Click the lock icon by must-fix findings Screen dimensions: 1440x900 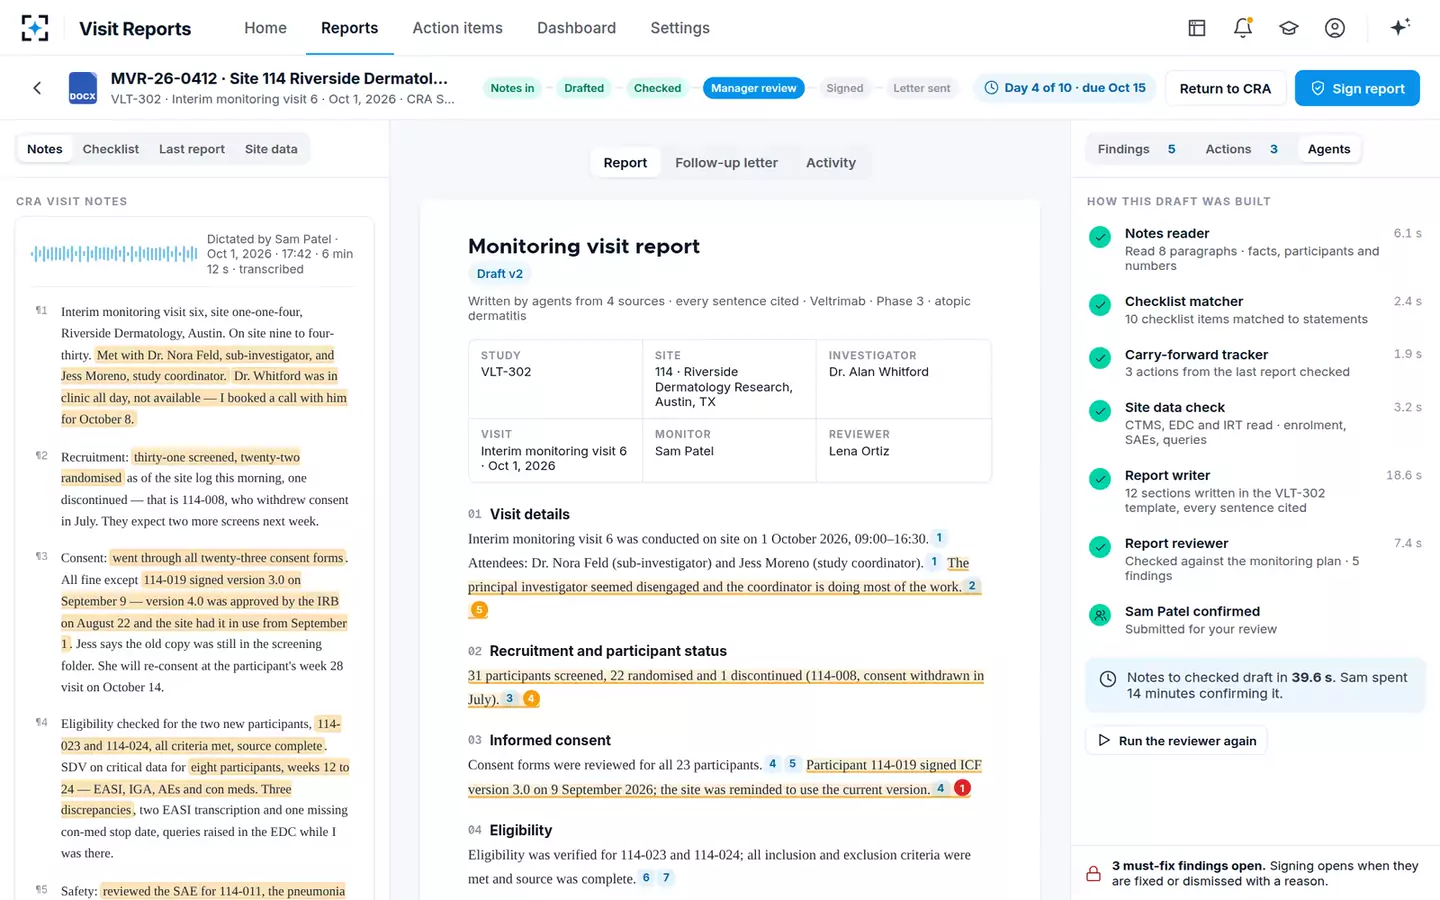coord(1094,874)
